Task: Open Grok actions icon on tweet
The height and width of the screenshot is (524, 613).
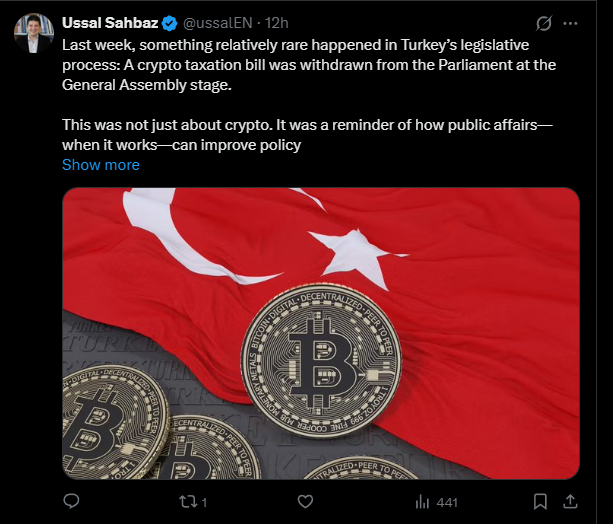Action: [545, 23]
